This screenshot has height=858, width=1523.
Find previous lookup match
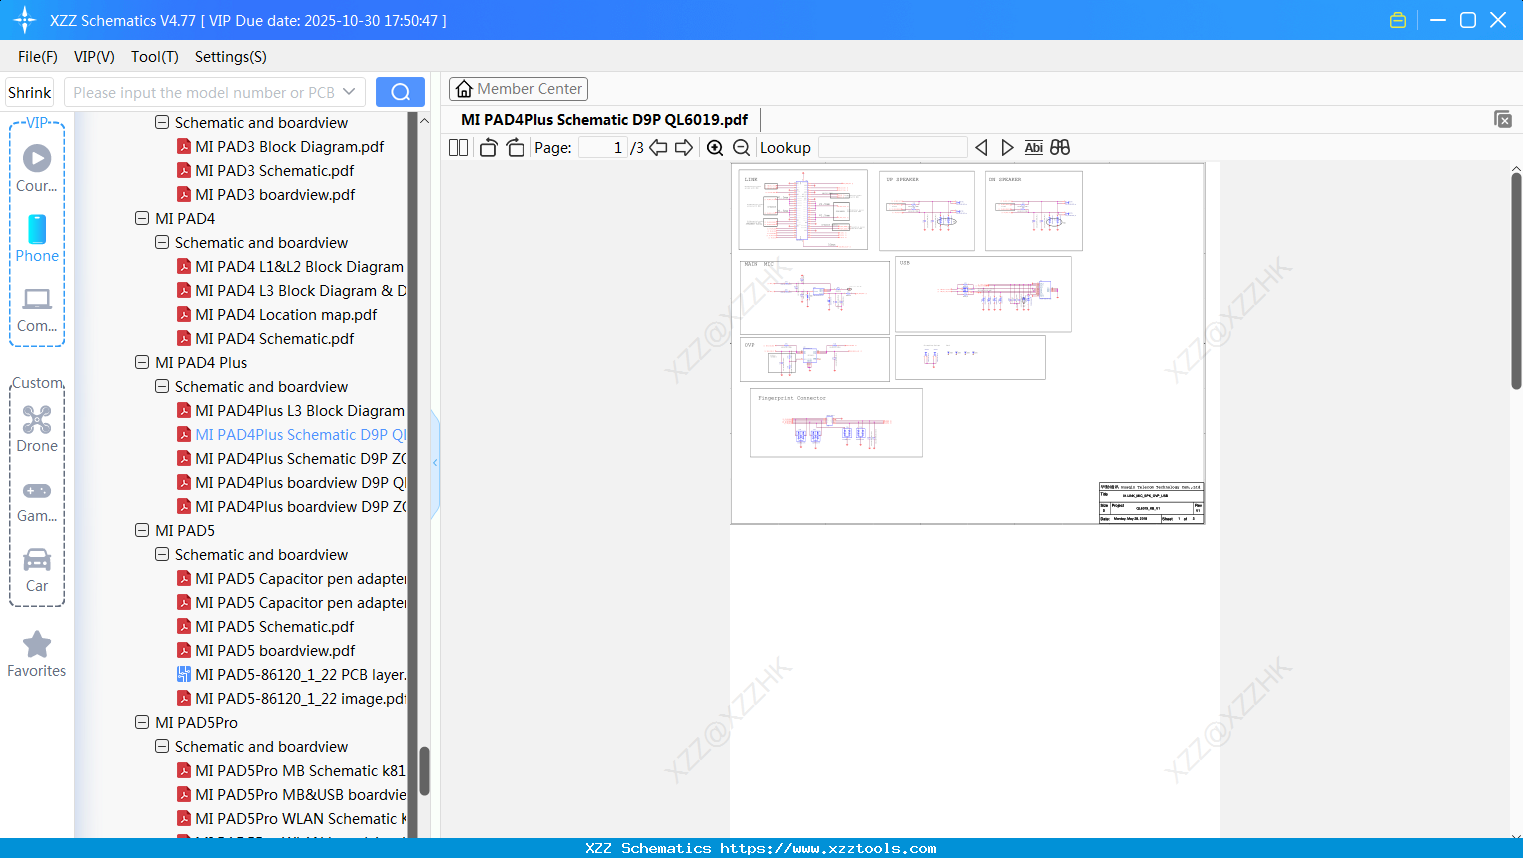coord(981,148)
